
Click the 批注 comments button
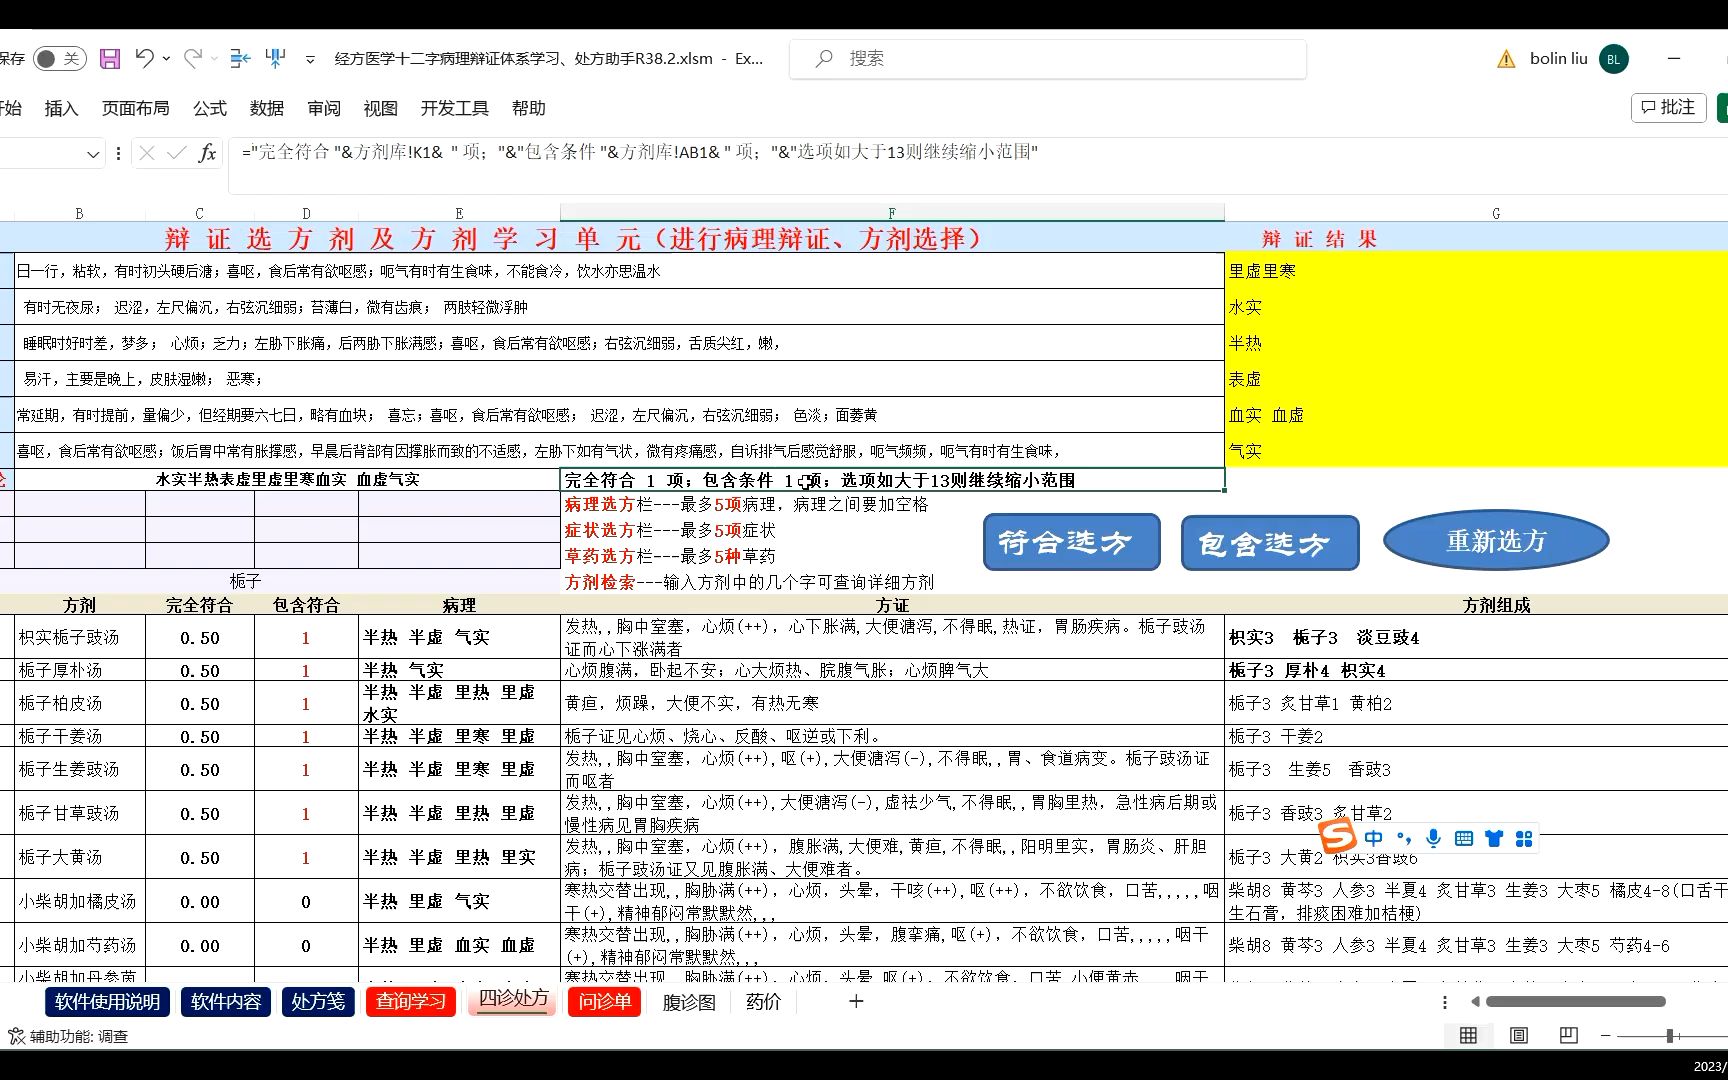[1668, 107]
